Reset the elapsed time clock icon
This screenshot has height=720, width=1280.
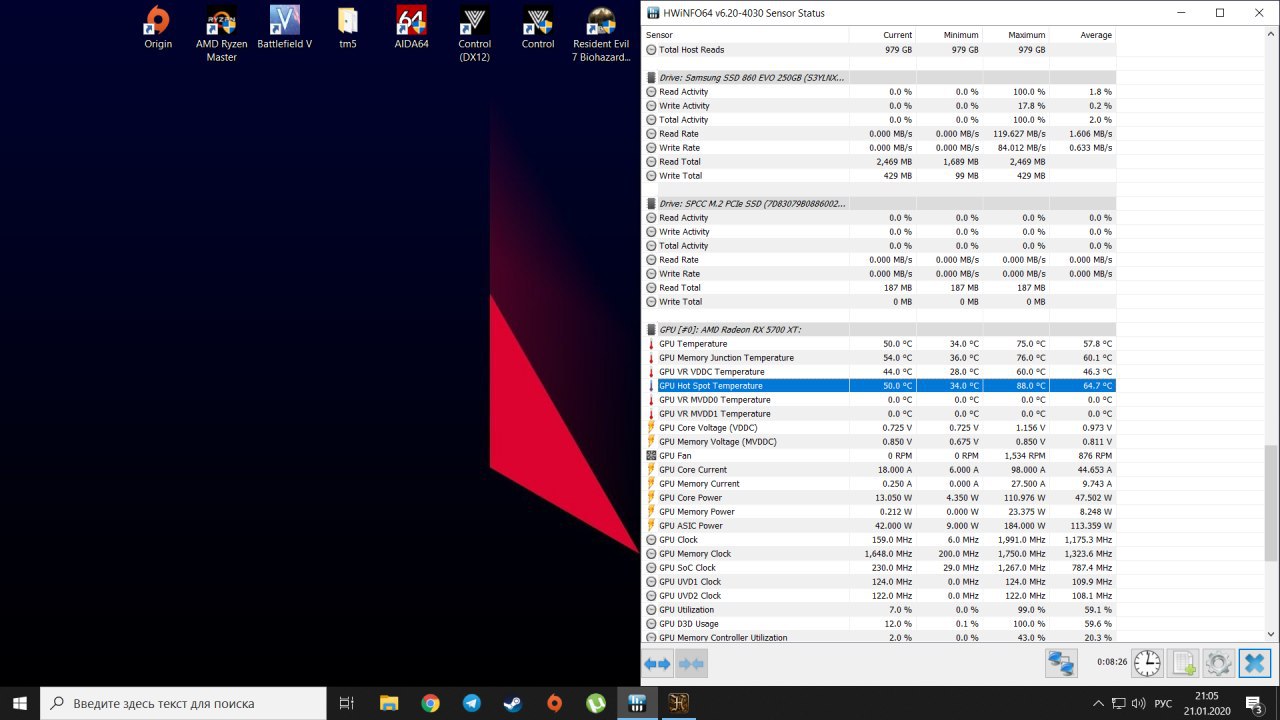(1147, 663)
